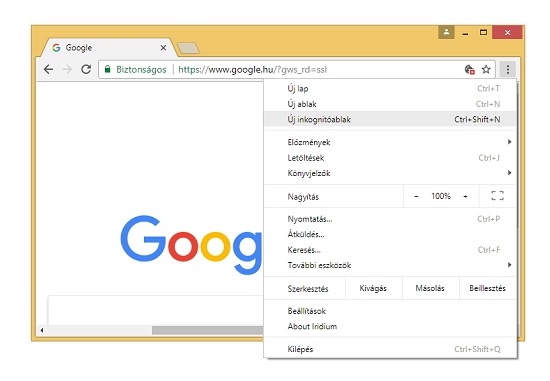
Task: Click the Google search box
Action: coord(155,309)
